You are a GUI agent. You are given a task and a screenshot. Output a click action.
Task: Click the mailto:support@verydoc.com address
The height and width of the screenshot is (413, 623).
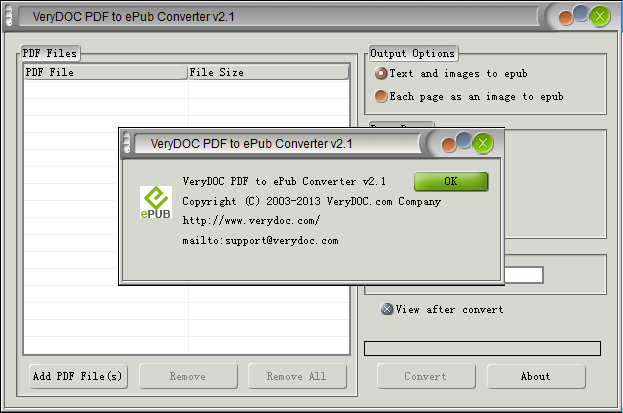point(260,240)
